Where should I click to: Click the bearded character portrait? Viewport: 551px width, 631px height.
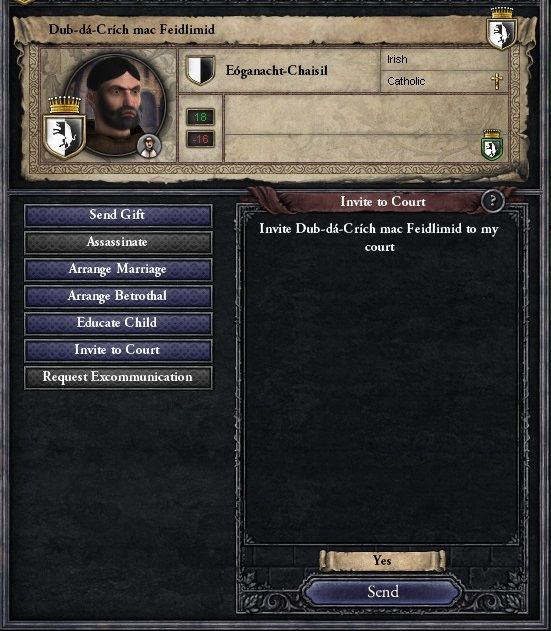click(117, 105)
